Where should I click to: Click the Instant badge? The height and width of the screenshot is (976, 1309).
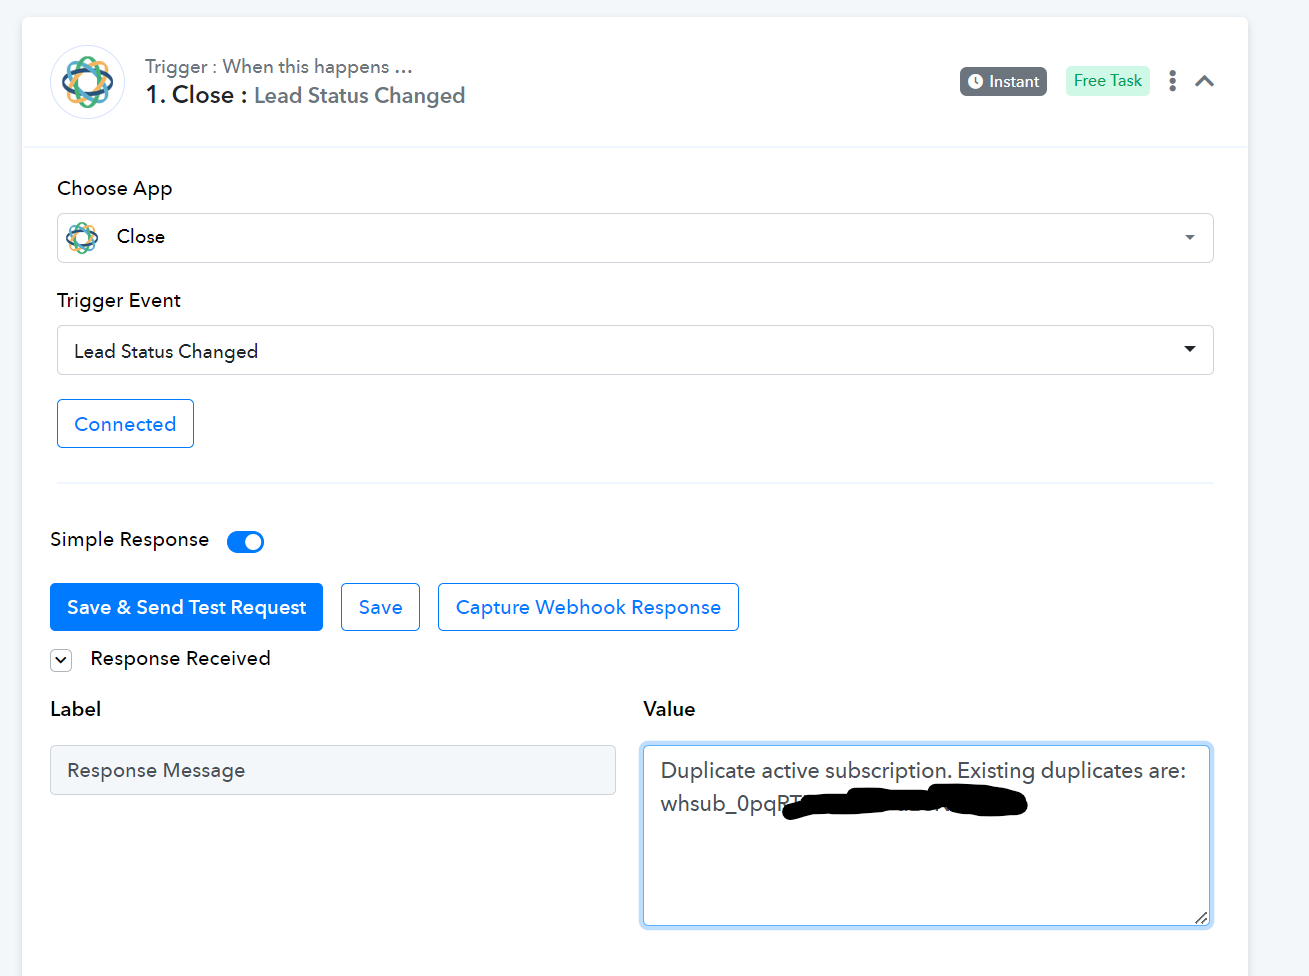click(1003, 82)
